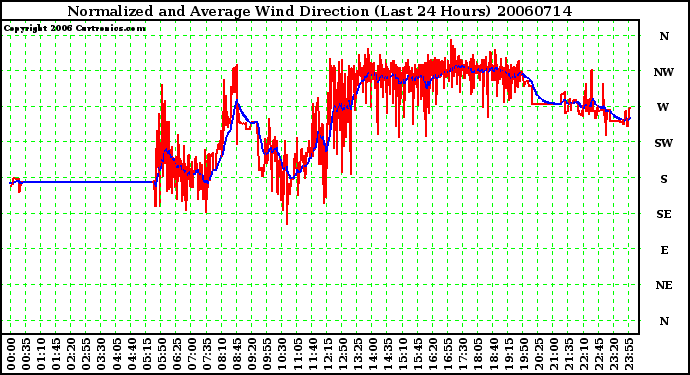This screenshot has height=375, width=690.
Task: Click the '03:30' time label
Action: (102, 354)
